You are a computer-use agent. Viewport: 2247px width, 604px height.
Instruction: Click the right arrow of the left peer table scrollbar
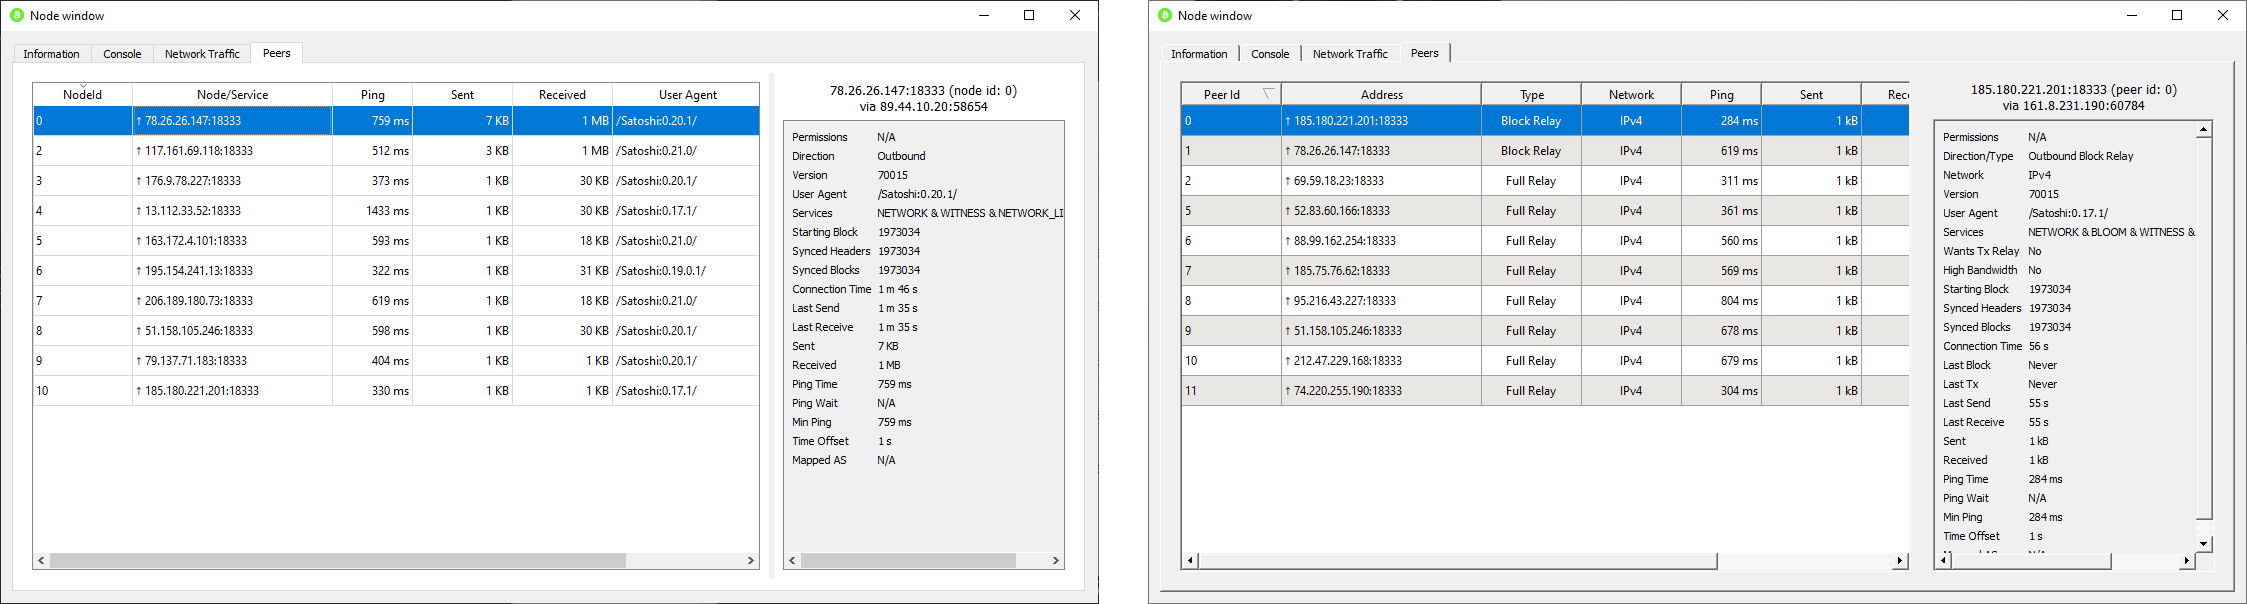click(x=751, y=561)
